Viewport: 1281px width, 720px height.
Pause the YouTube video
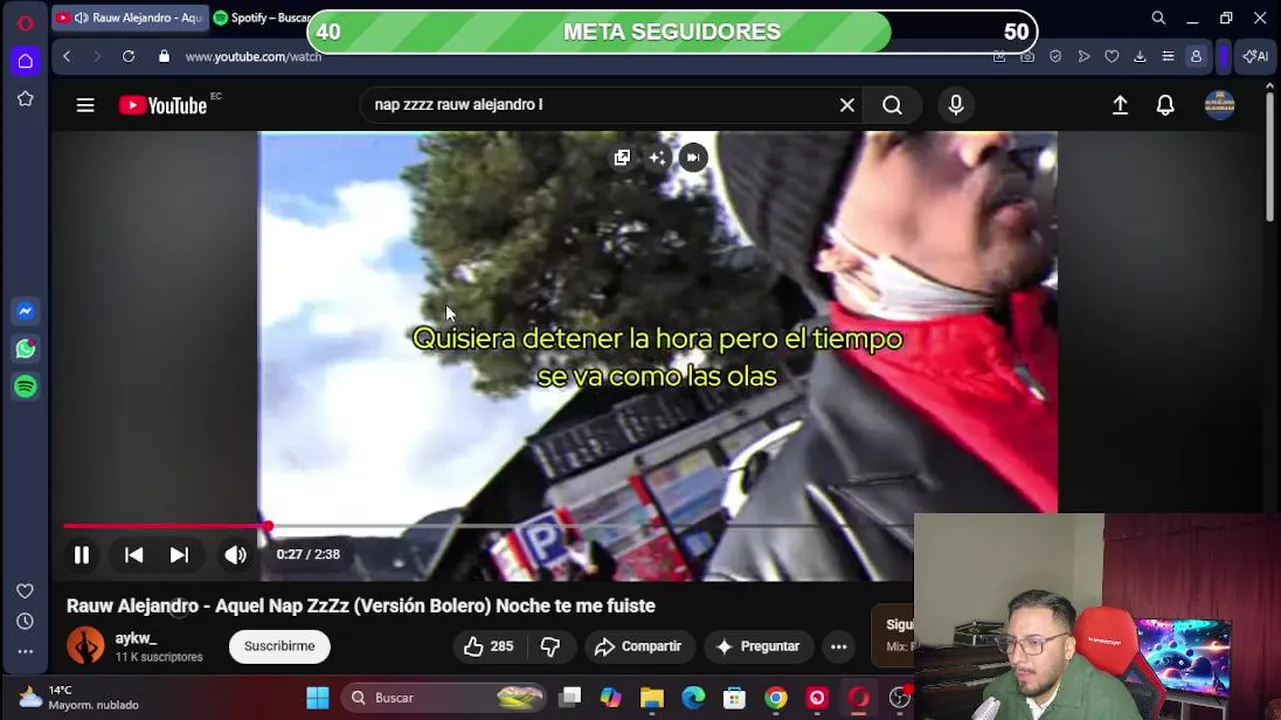(x=81, y=554)
